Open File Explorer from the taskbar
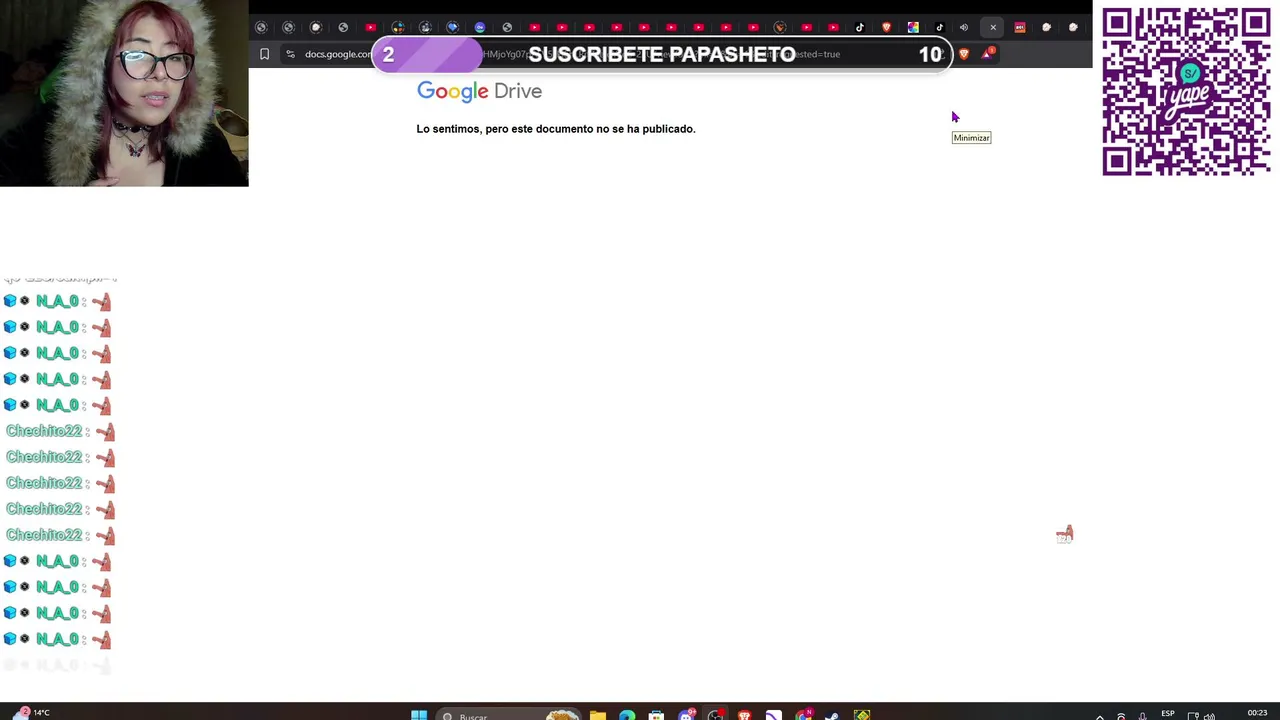The width and height of the screenshot is (1280, 720). [x=597, y=715]
